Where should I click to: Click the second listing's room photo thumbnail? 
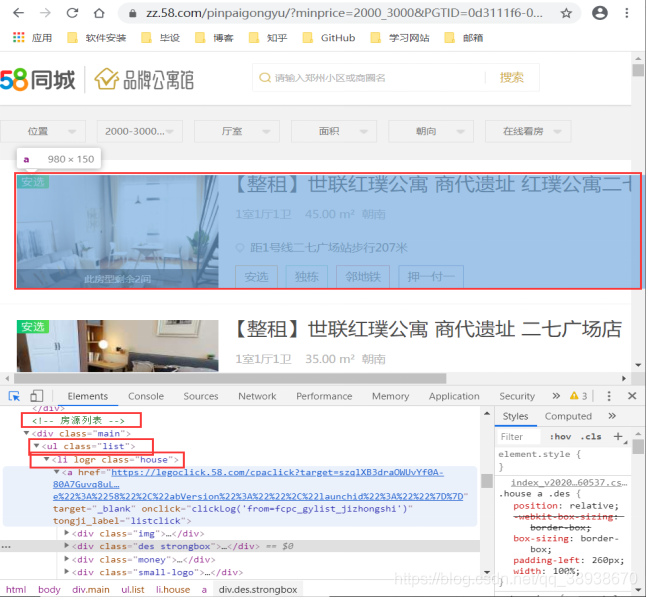(118, 346)
